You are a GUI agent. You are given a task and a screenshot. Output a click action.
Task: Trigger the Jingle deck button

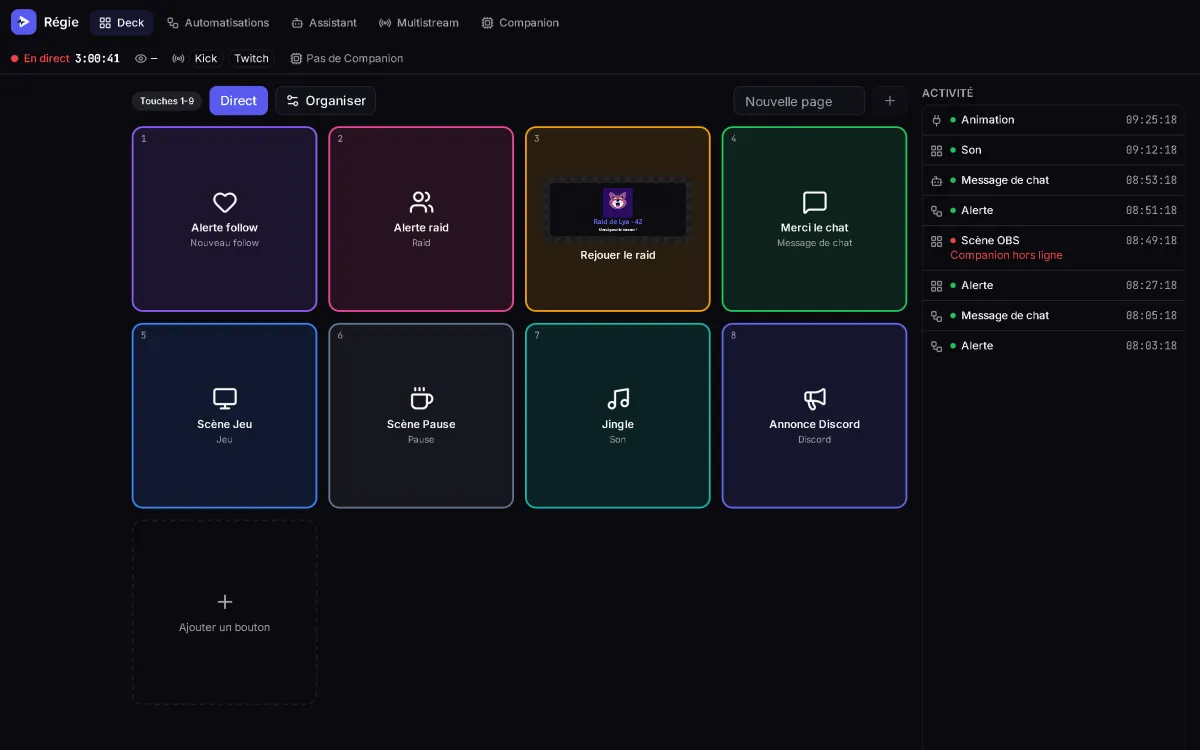618,416
